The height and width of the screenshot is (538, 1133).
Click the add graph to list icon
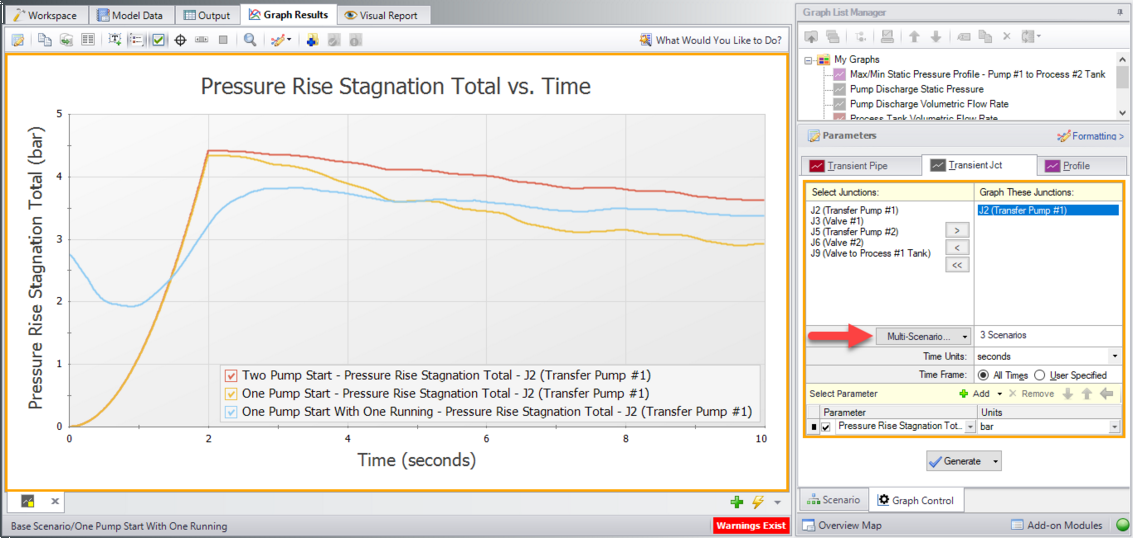(312, 40)
